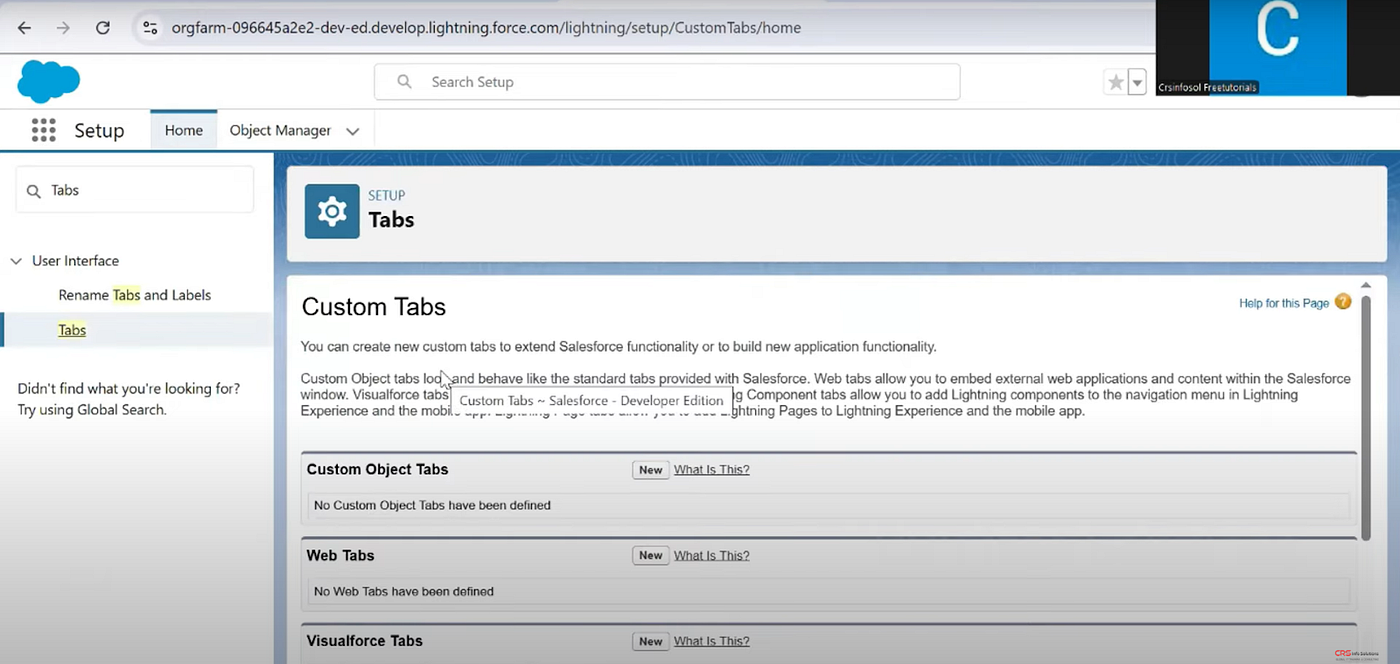
Task: Click the browser address bar URL
Action: 486,28
